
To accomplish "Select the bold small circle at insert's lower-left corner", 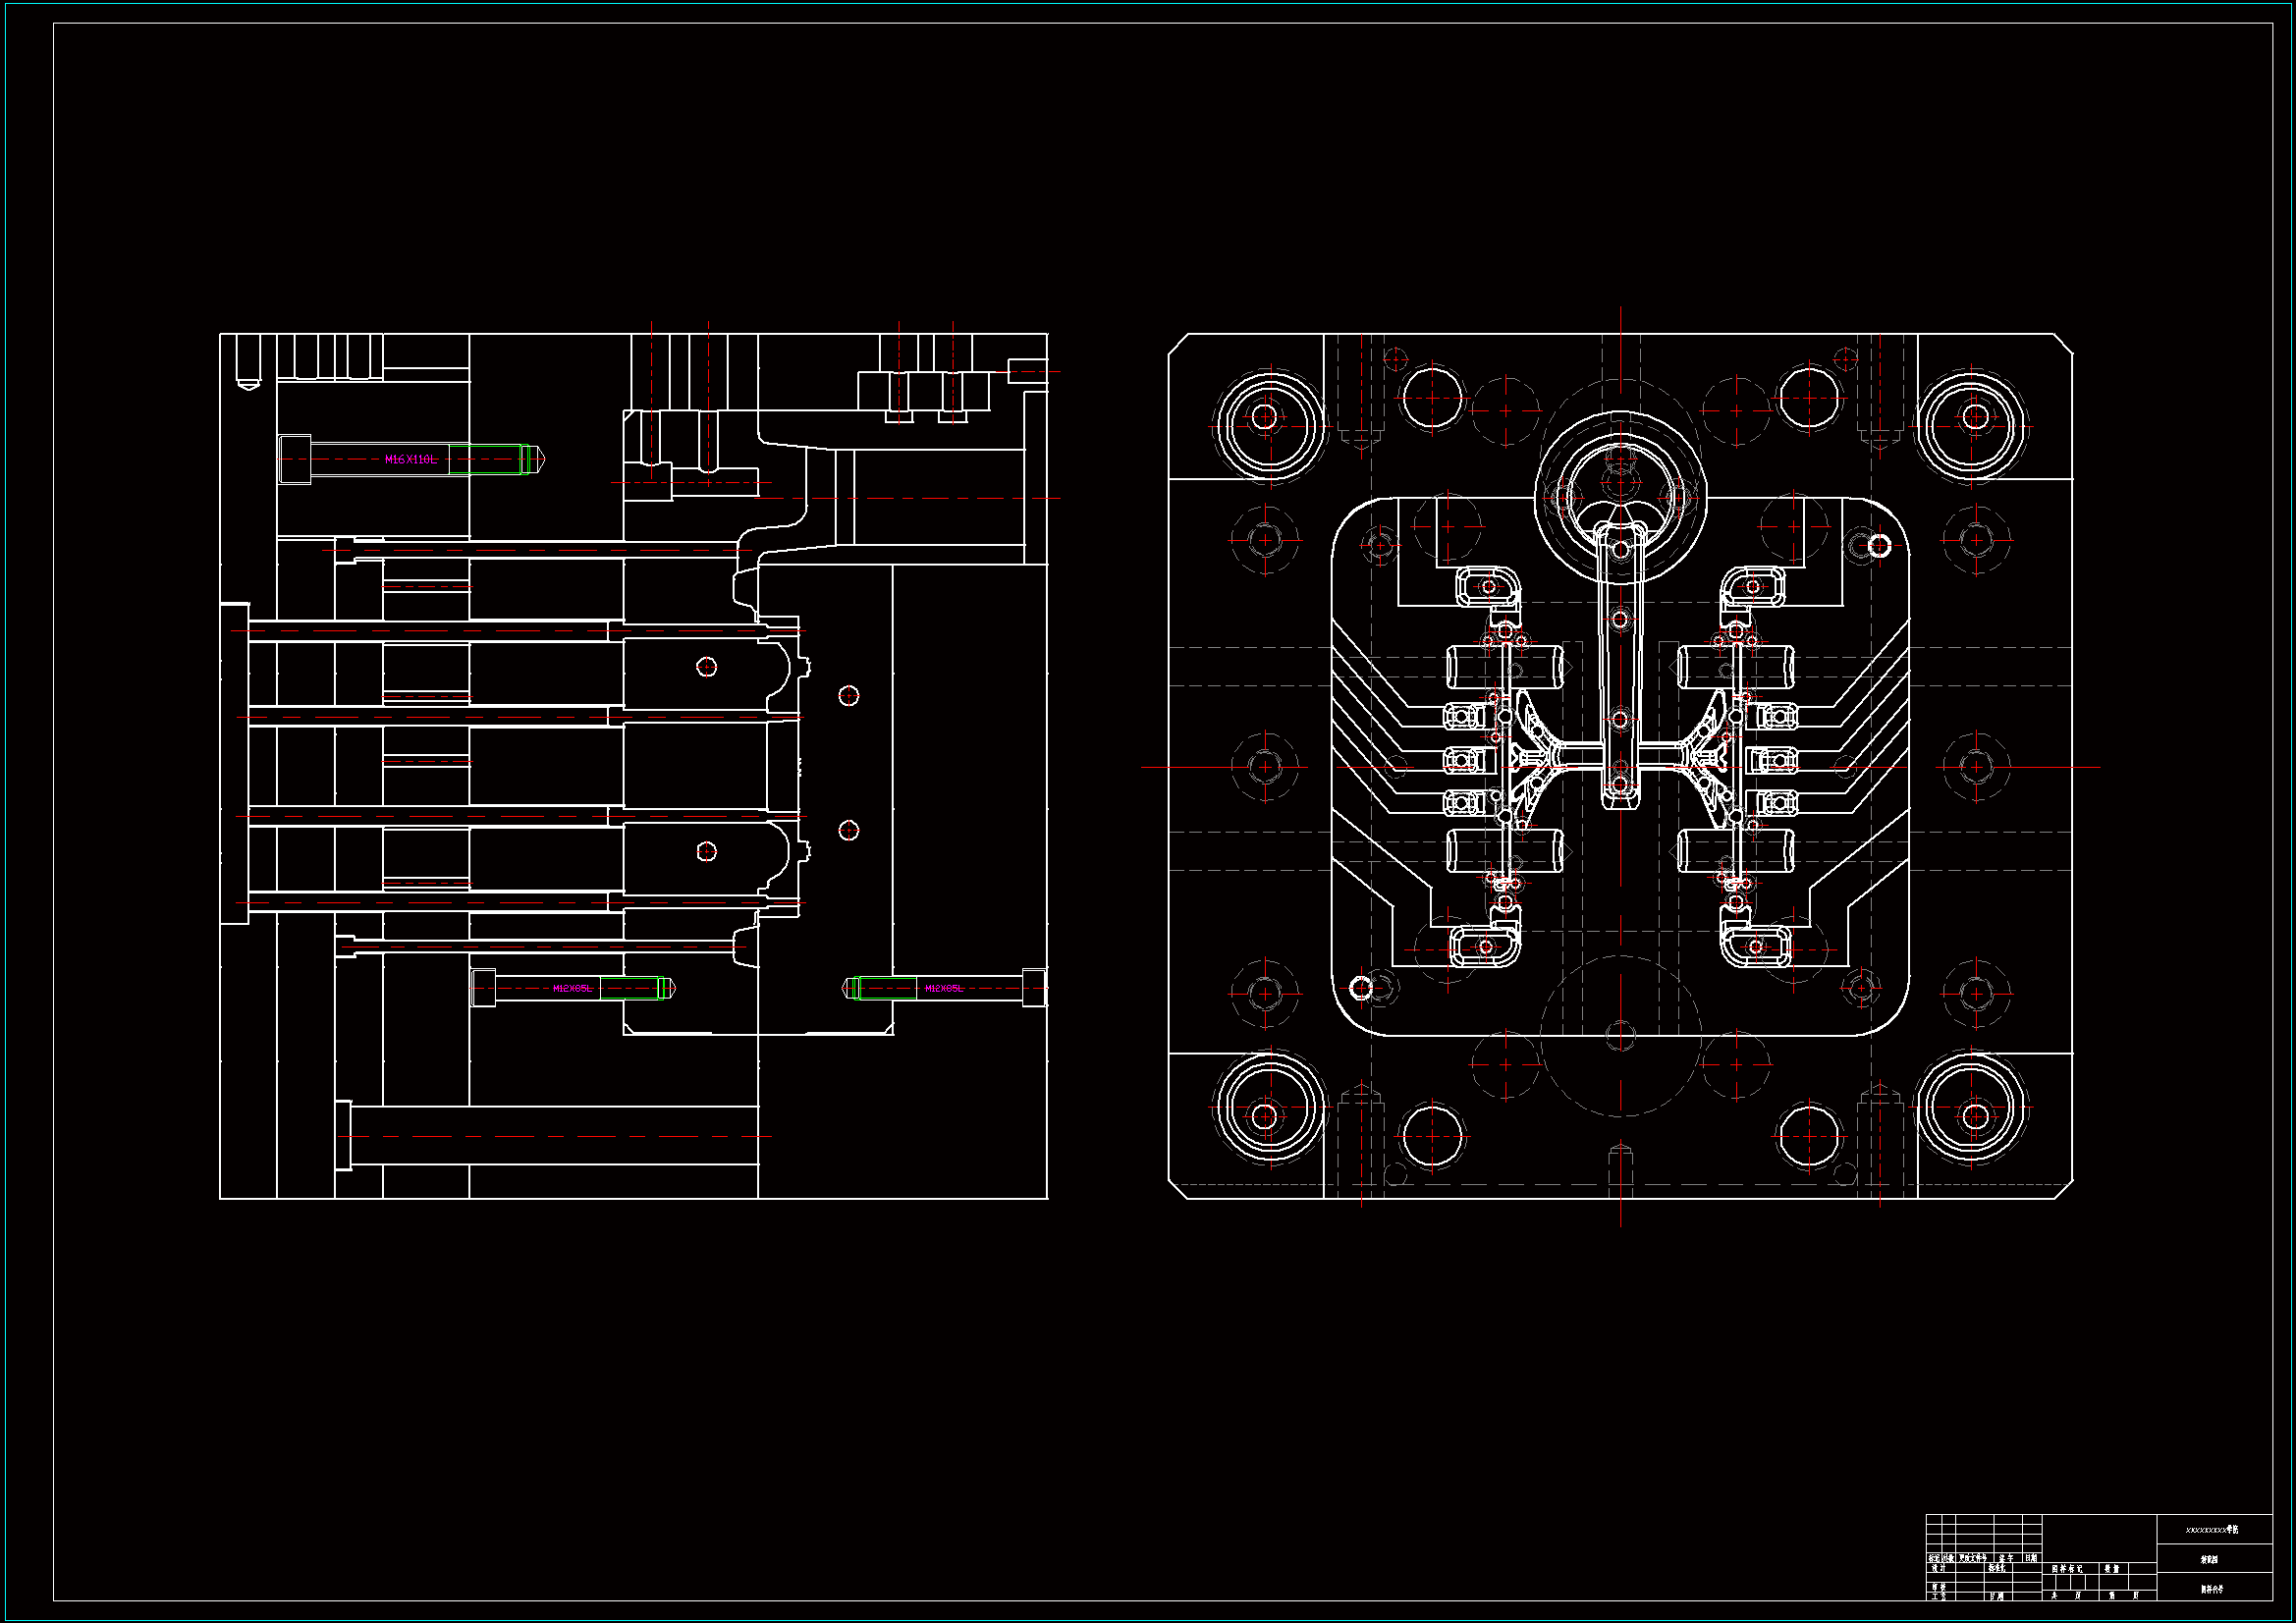I will [x=1360, y=988].
